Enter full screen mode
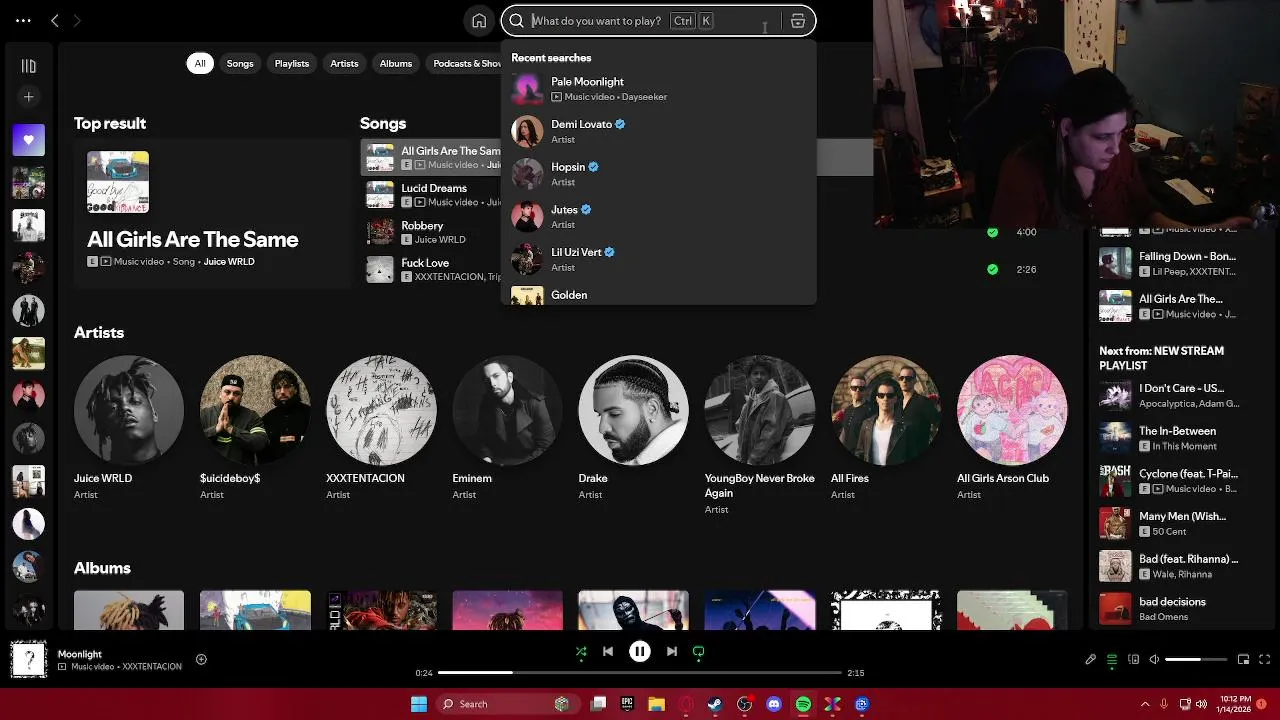 pyautogui.click(x=1265, y=660)
